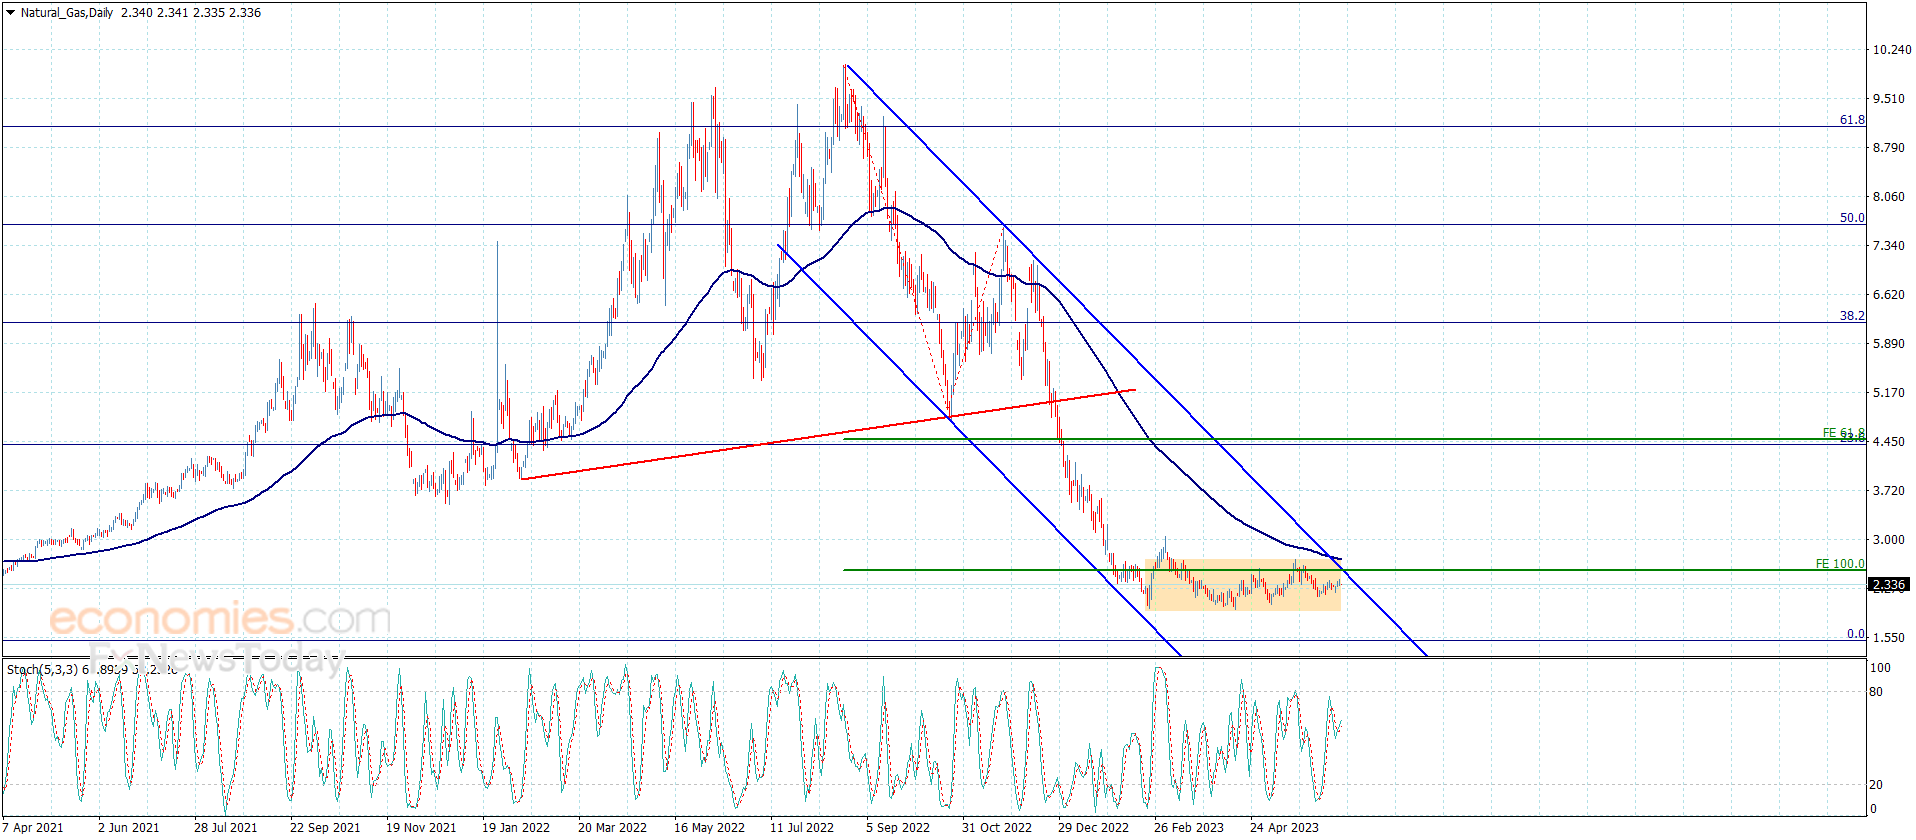Screen dimensions: 1916x840
Task: Select the 22 Sep 2021 date label
Action: (325, 827)
